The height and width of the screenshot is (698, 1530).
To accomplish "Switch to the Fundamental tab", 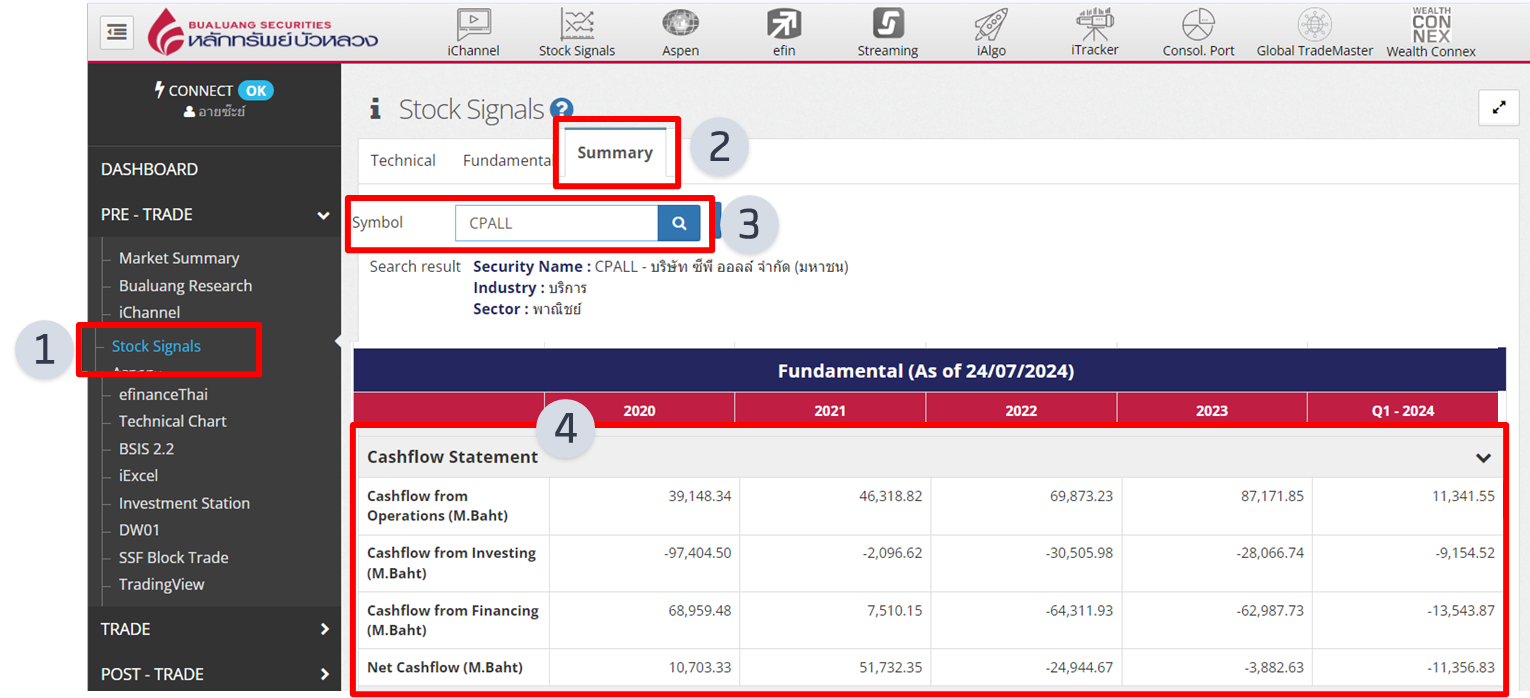I will pos(507,160).
